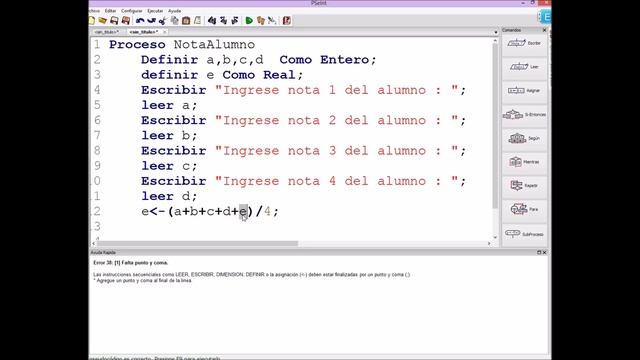640x360 pixels.
Task: Click the 'Proceso NotaAlumno' line
Action: (x=182, y=44)
